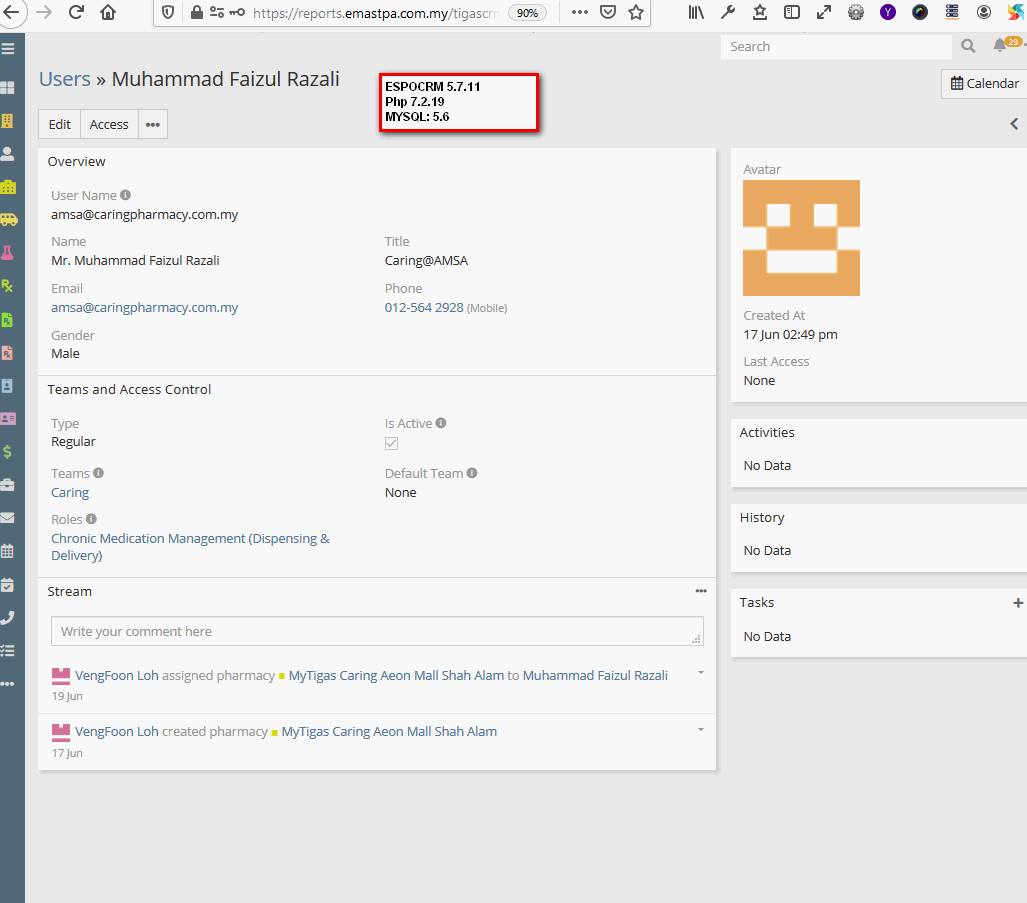Expand dropdown arrow on assigned pharmacy post

tap(701, 673)
